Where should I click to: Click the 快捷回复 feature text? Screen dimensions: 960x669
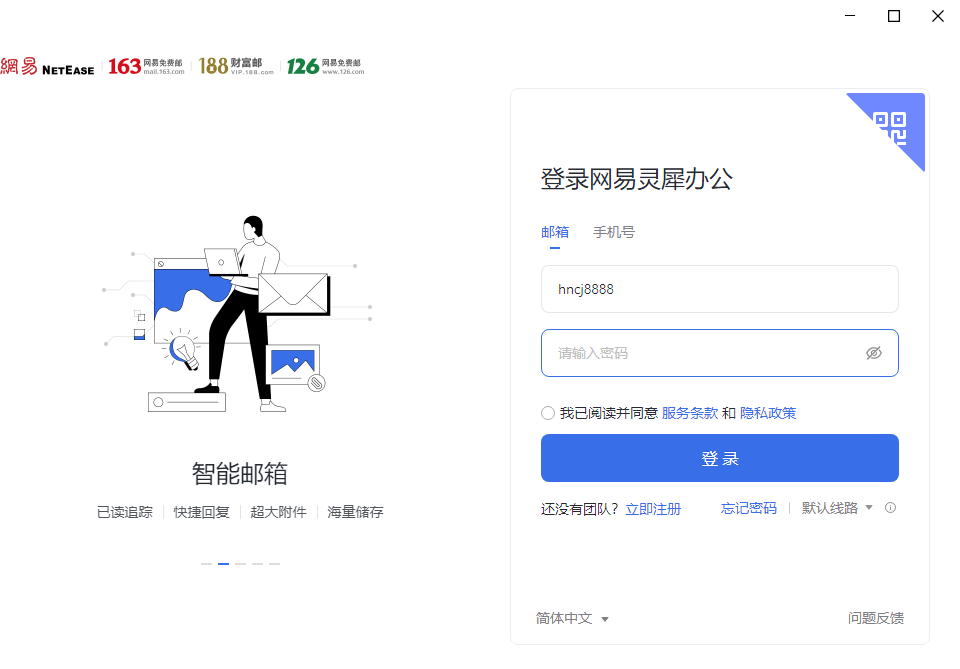point(201,512)
